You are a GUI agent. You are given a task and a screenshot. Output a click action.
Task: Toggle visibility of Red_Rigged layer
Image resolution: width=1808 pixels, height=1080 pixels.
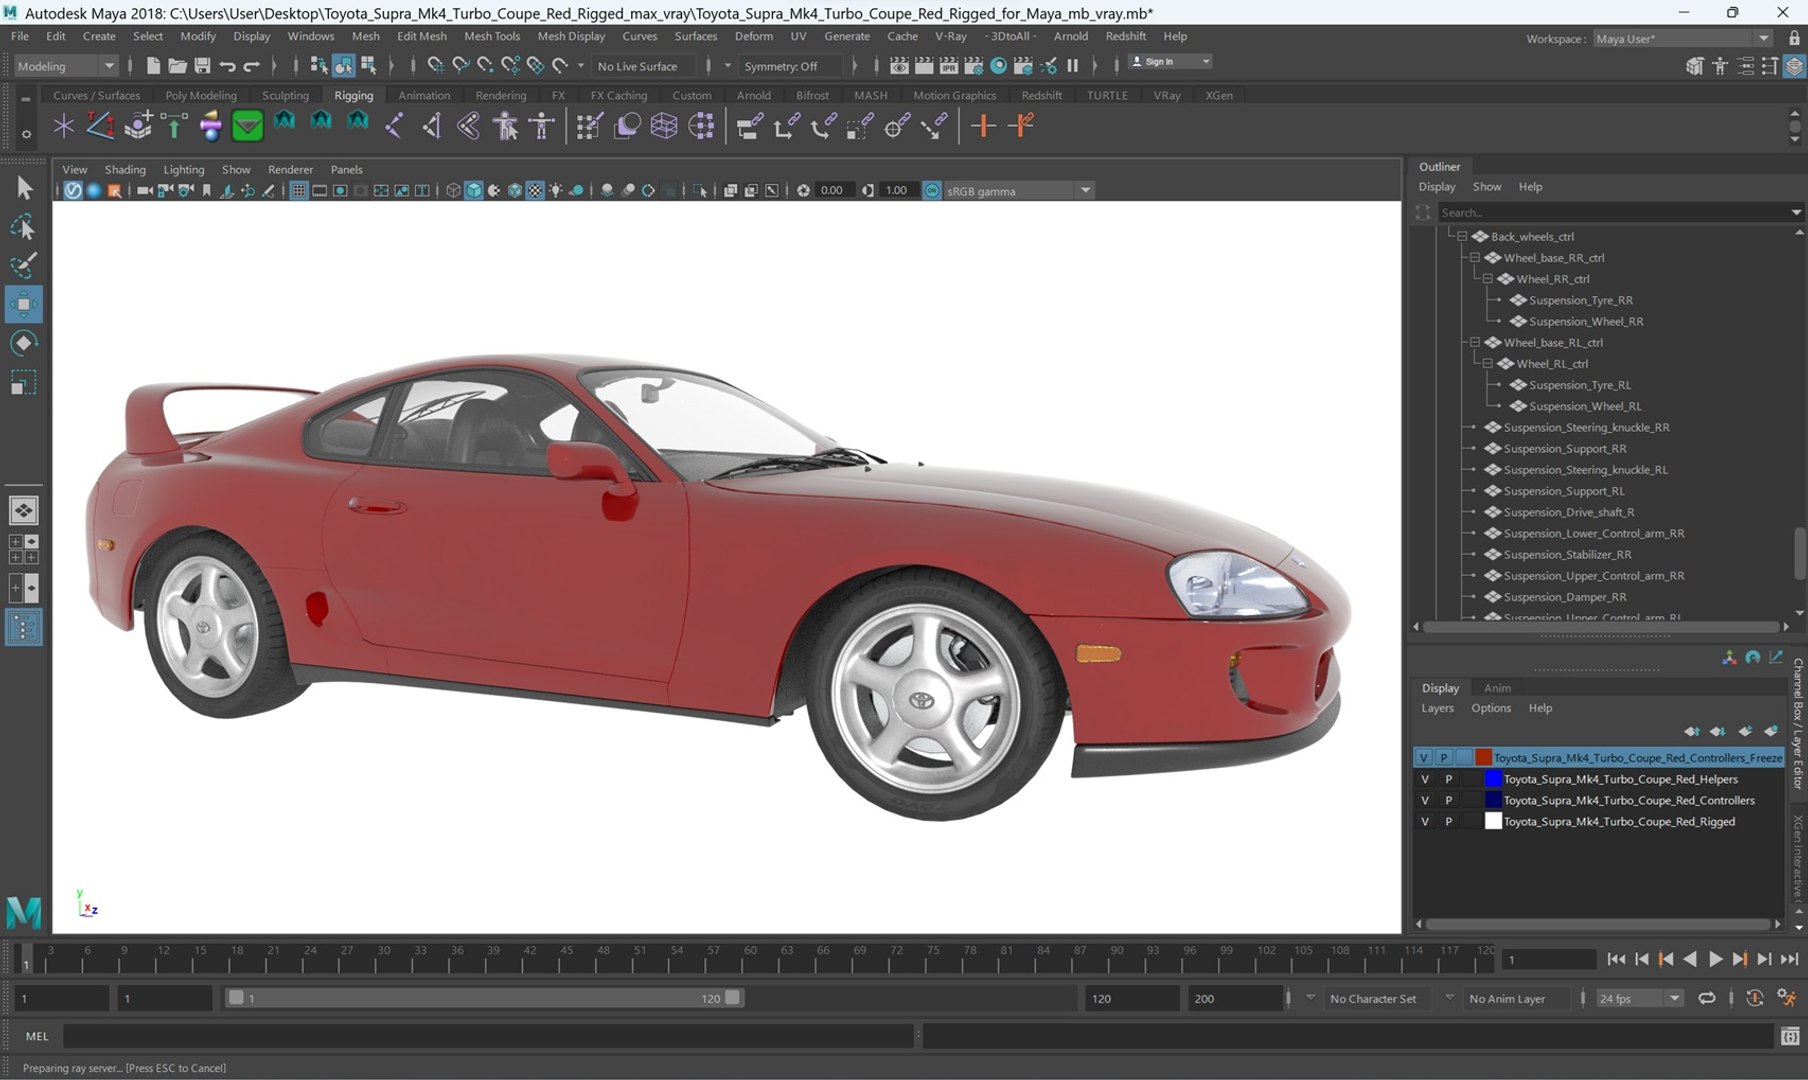pyautogui.click(x=1425, y=821)
